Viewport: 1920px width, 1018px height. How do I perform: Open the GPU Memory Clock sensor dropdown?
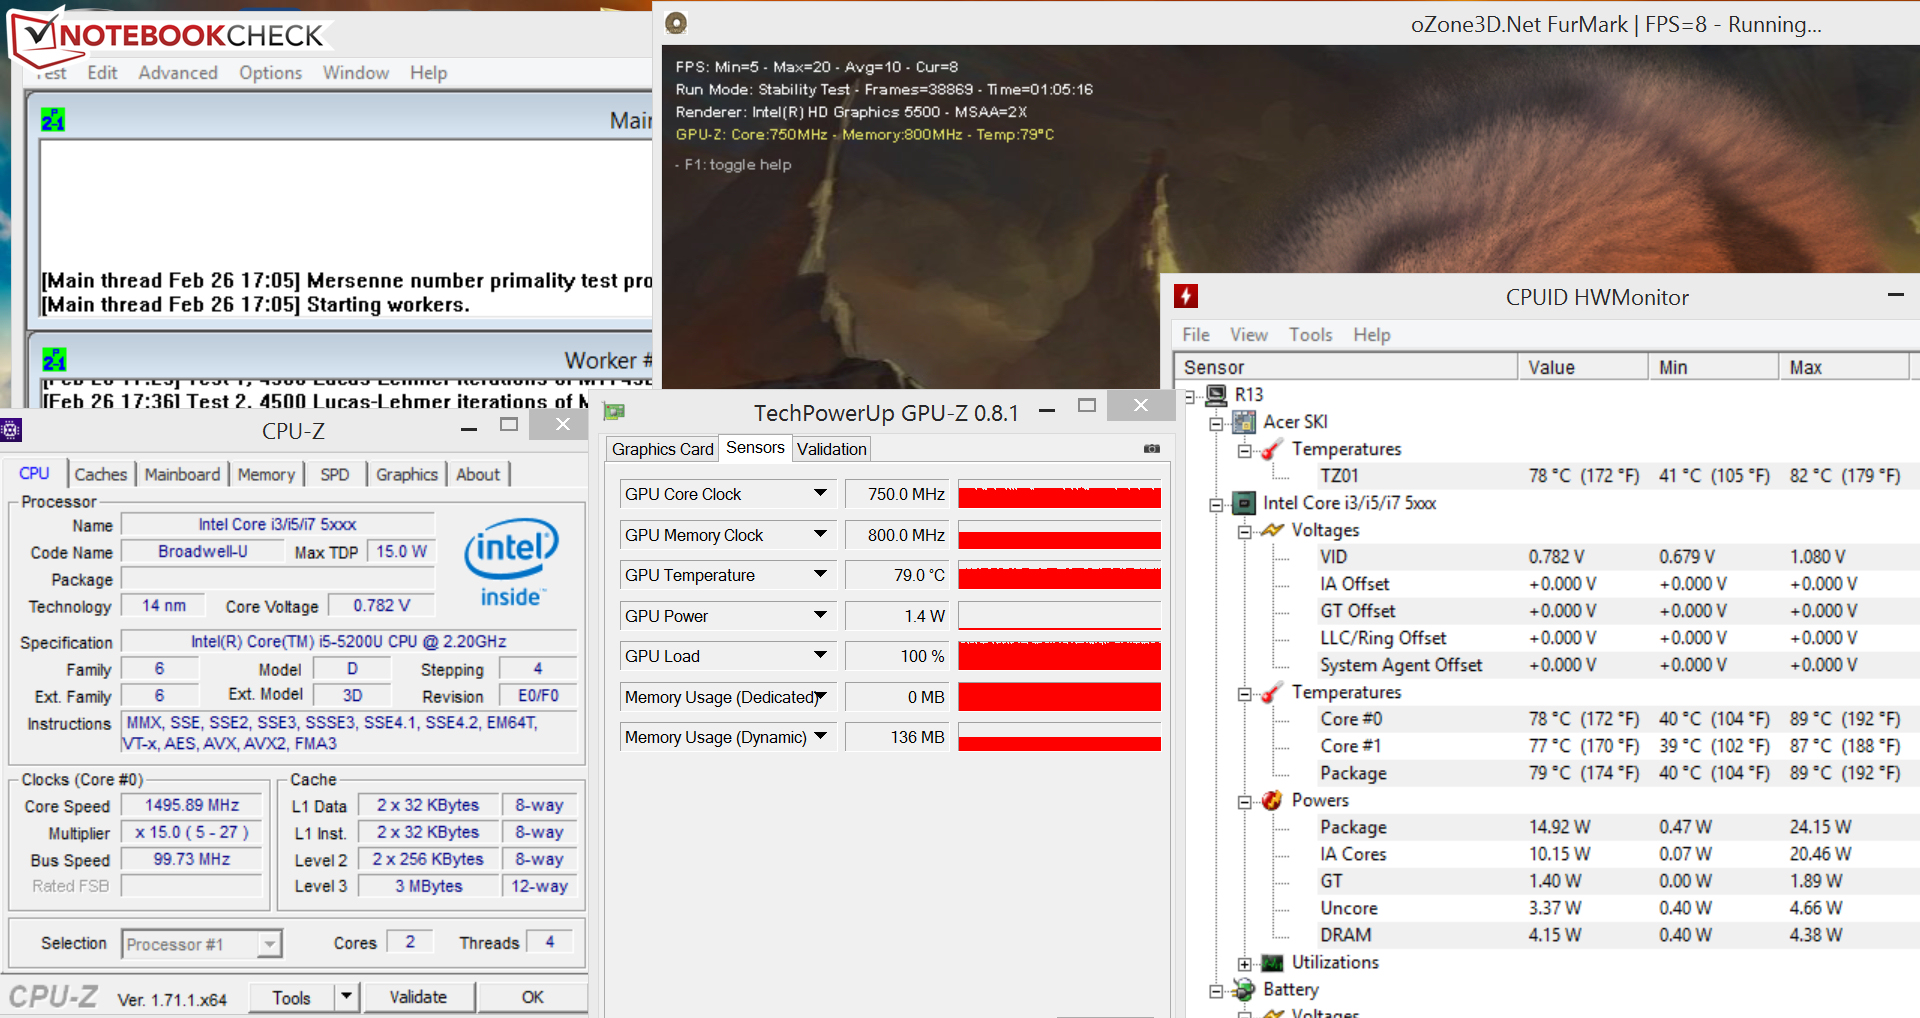[820, 534]
